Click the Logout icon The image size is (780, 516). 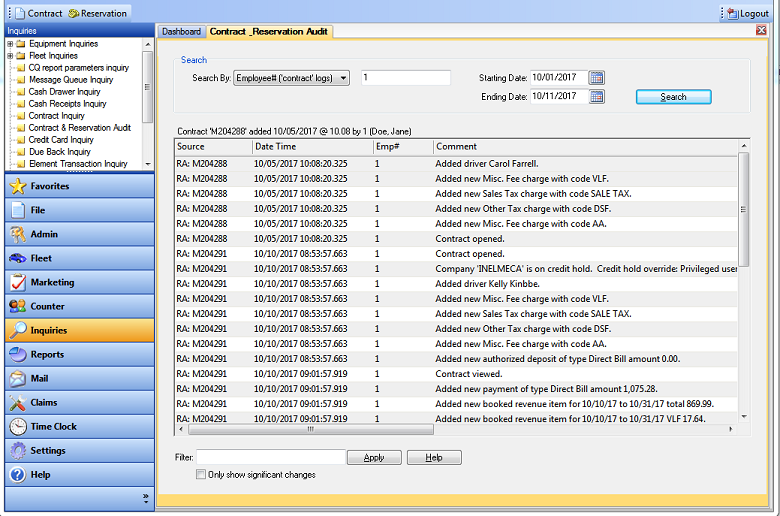tap(733, 13)
